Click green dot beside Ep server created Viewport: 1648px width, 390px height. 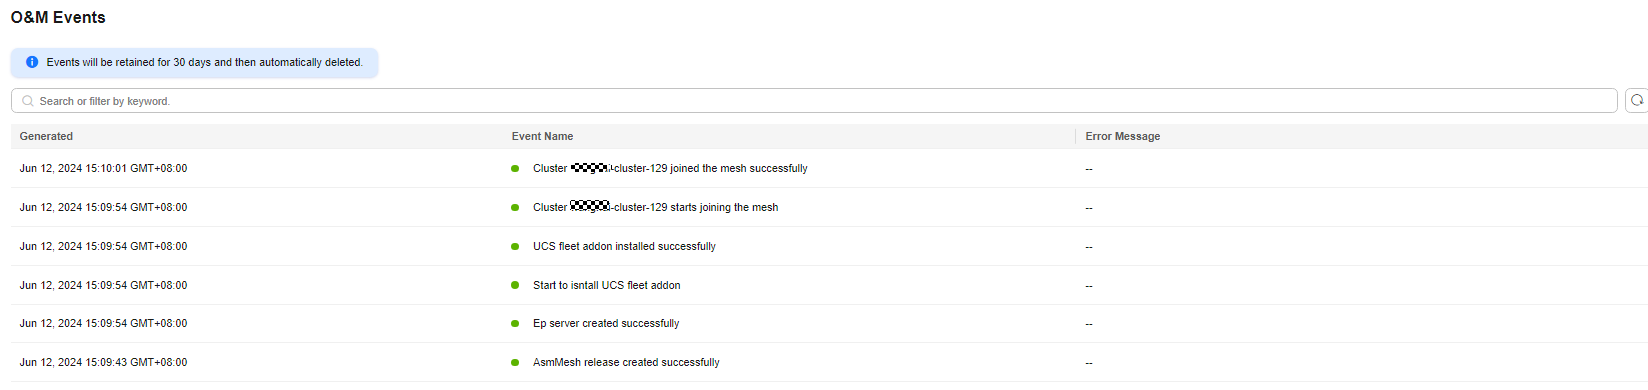(515, 324)
